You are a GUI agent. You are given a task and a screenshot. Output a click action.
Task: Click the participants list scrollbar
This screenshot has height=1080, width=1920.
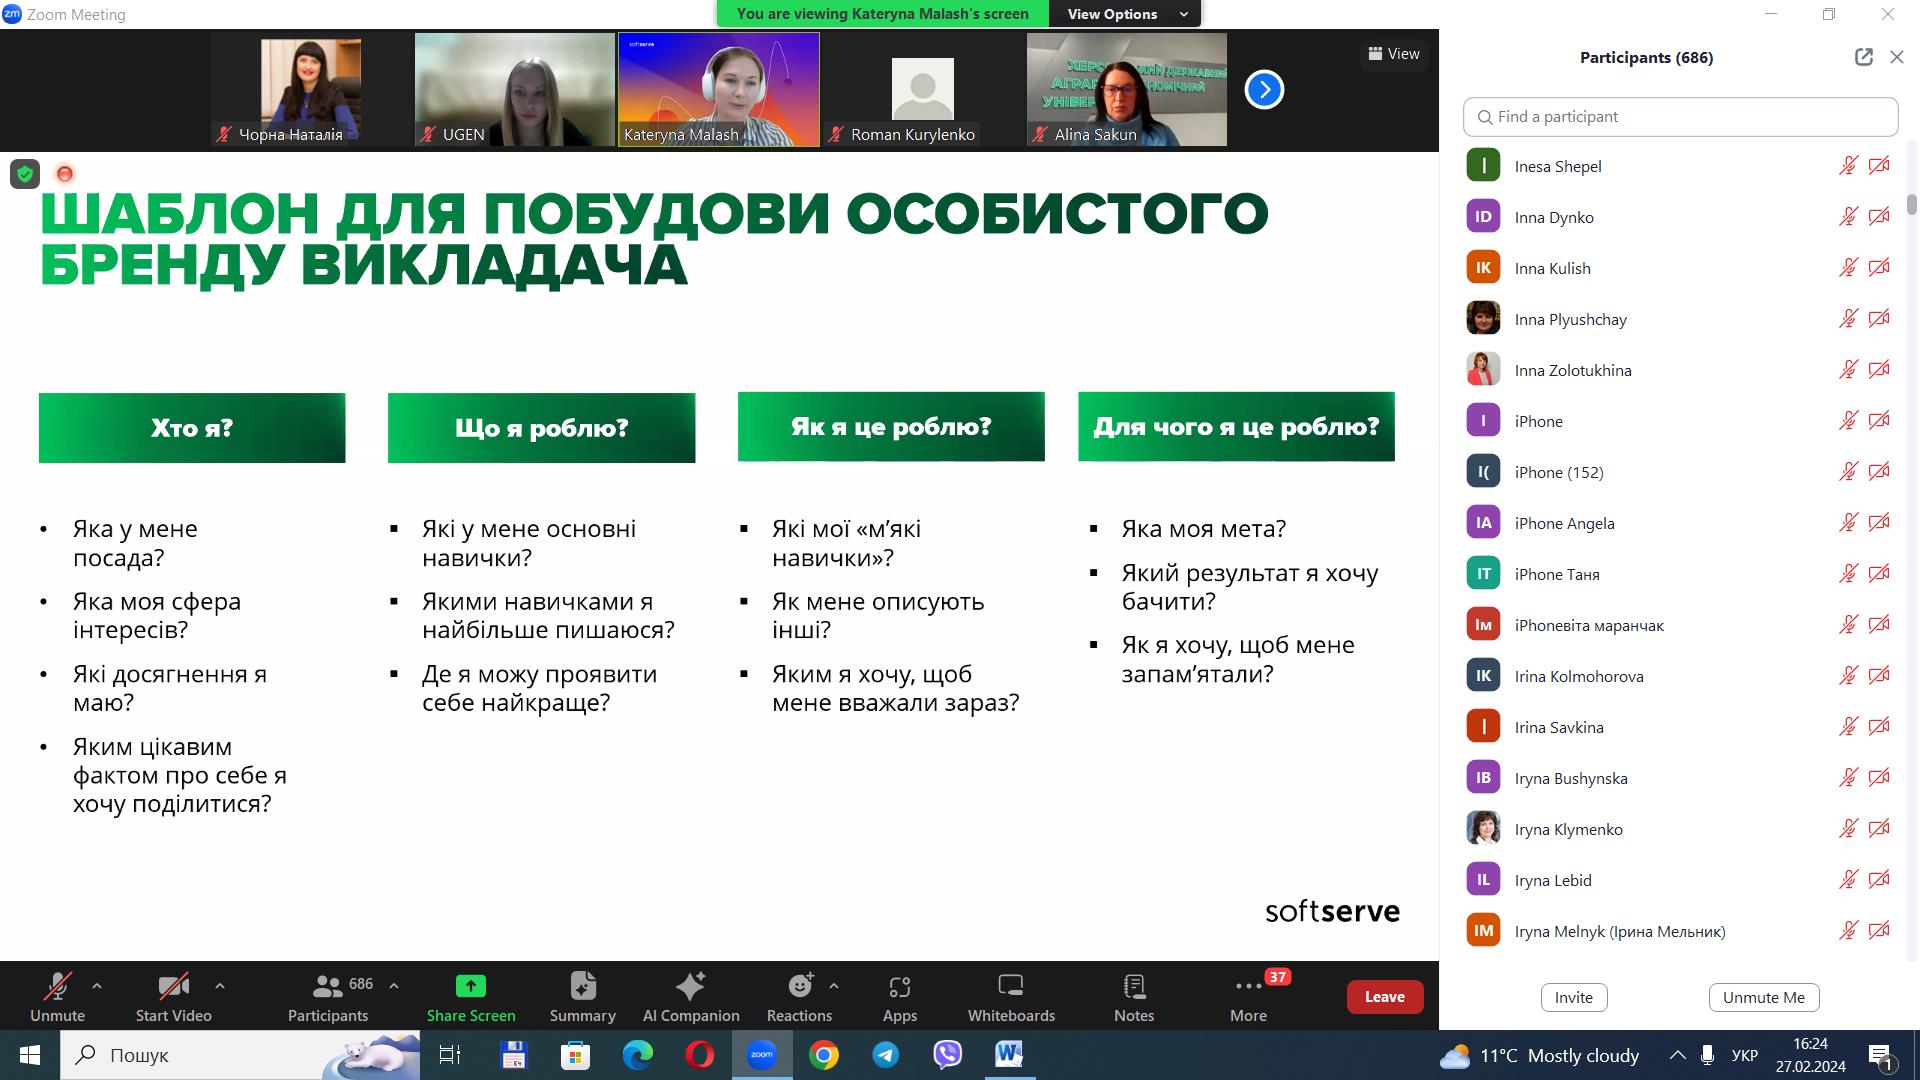click(x=1911, y=203)
